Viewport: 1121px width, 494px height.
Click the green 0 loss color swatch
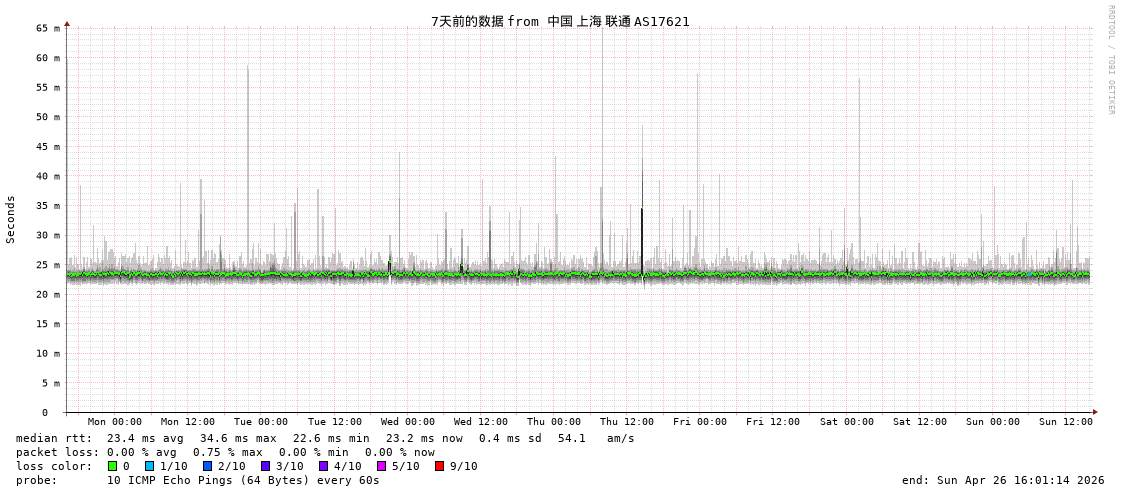tap(113, 466)
